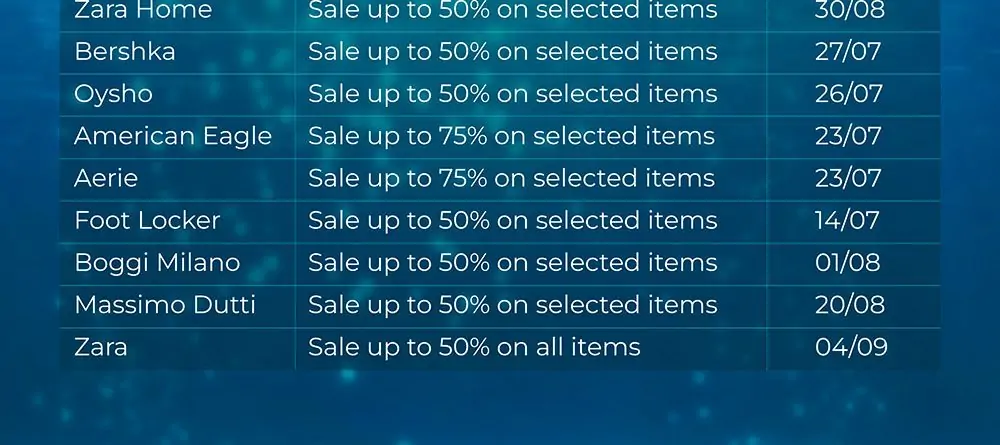The height and width of the screenshot is (445, 1000).
Task: Click American Eagle's 75% sale description
Action: [511, 136]
